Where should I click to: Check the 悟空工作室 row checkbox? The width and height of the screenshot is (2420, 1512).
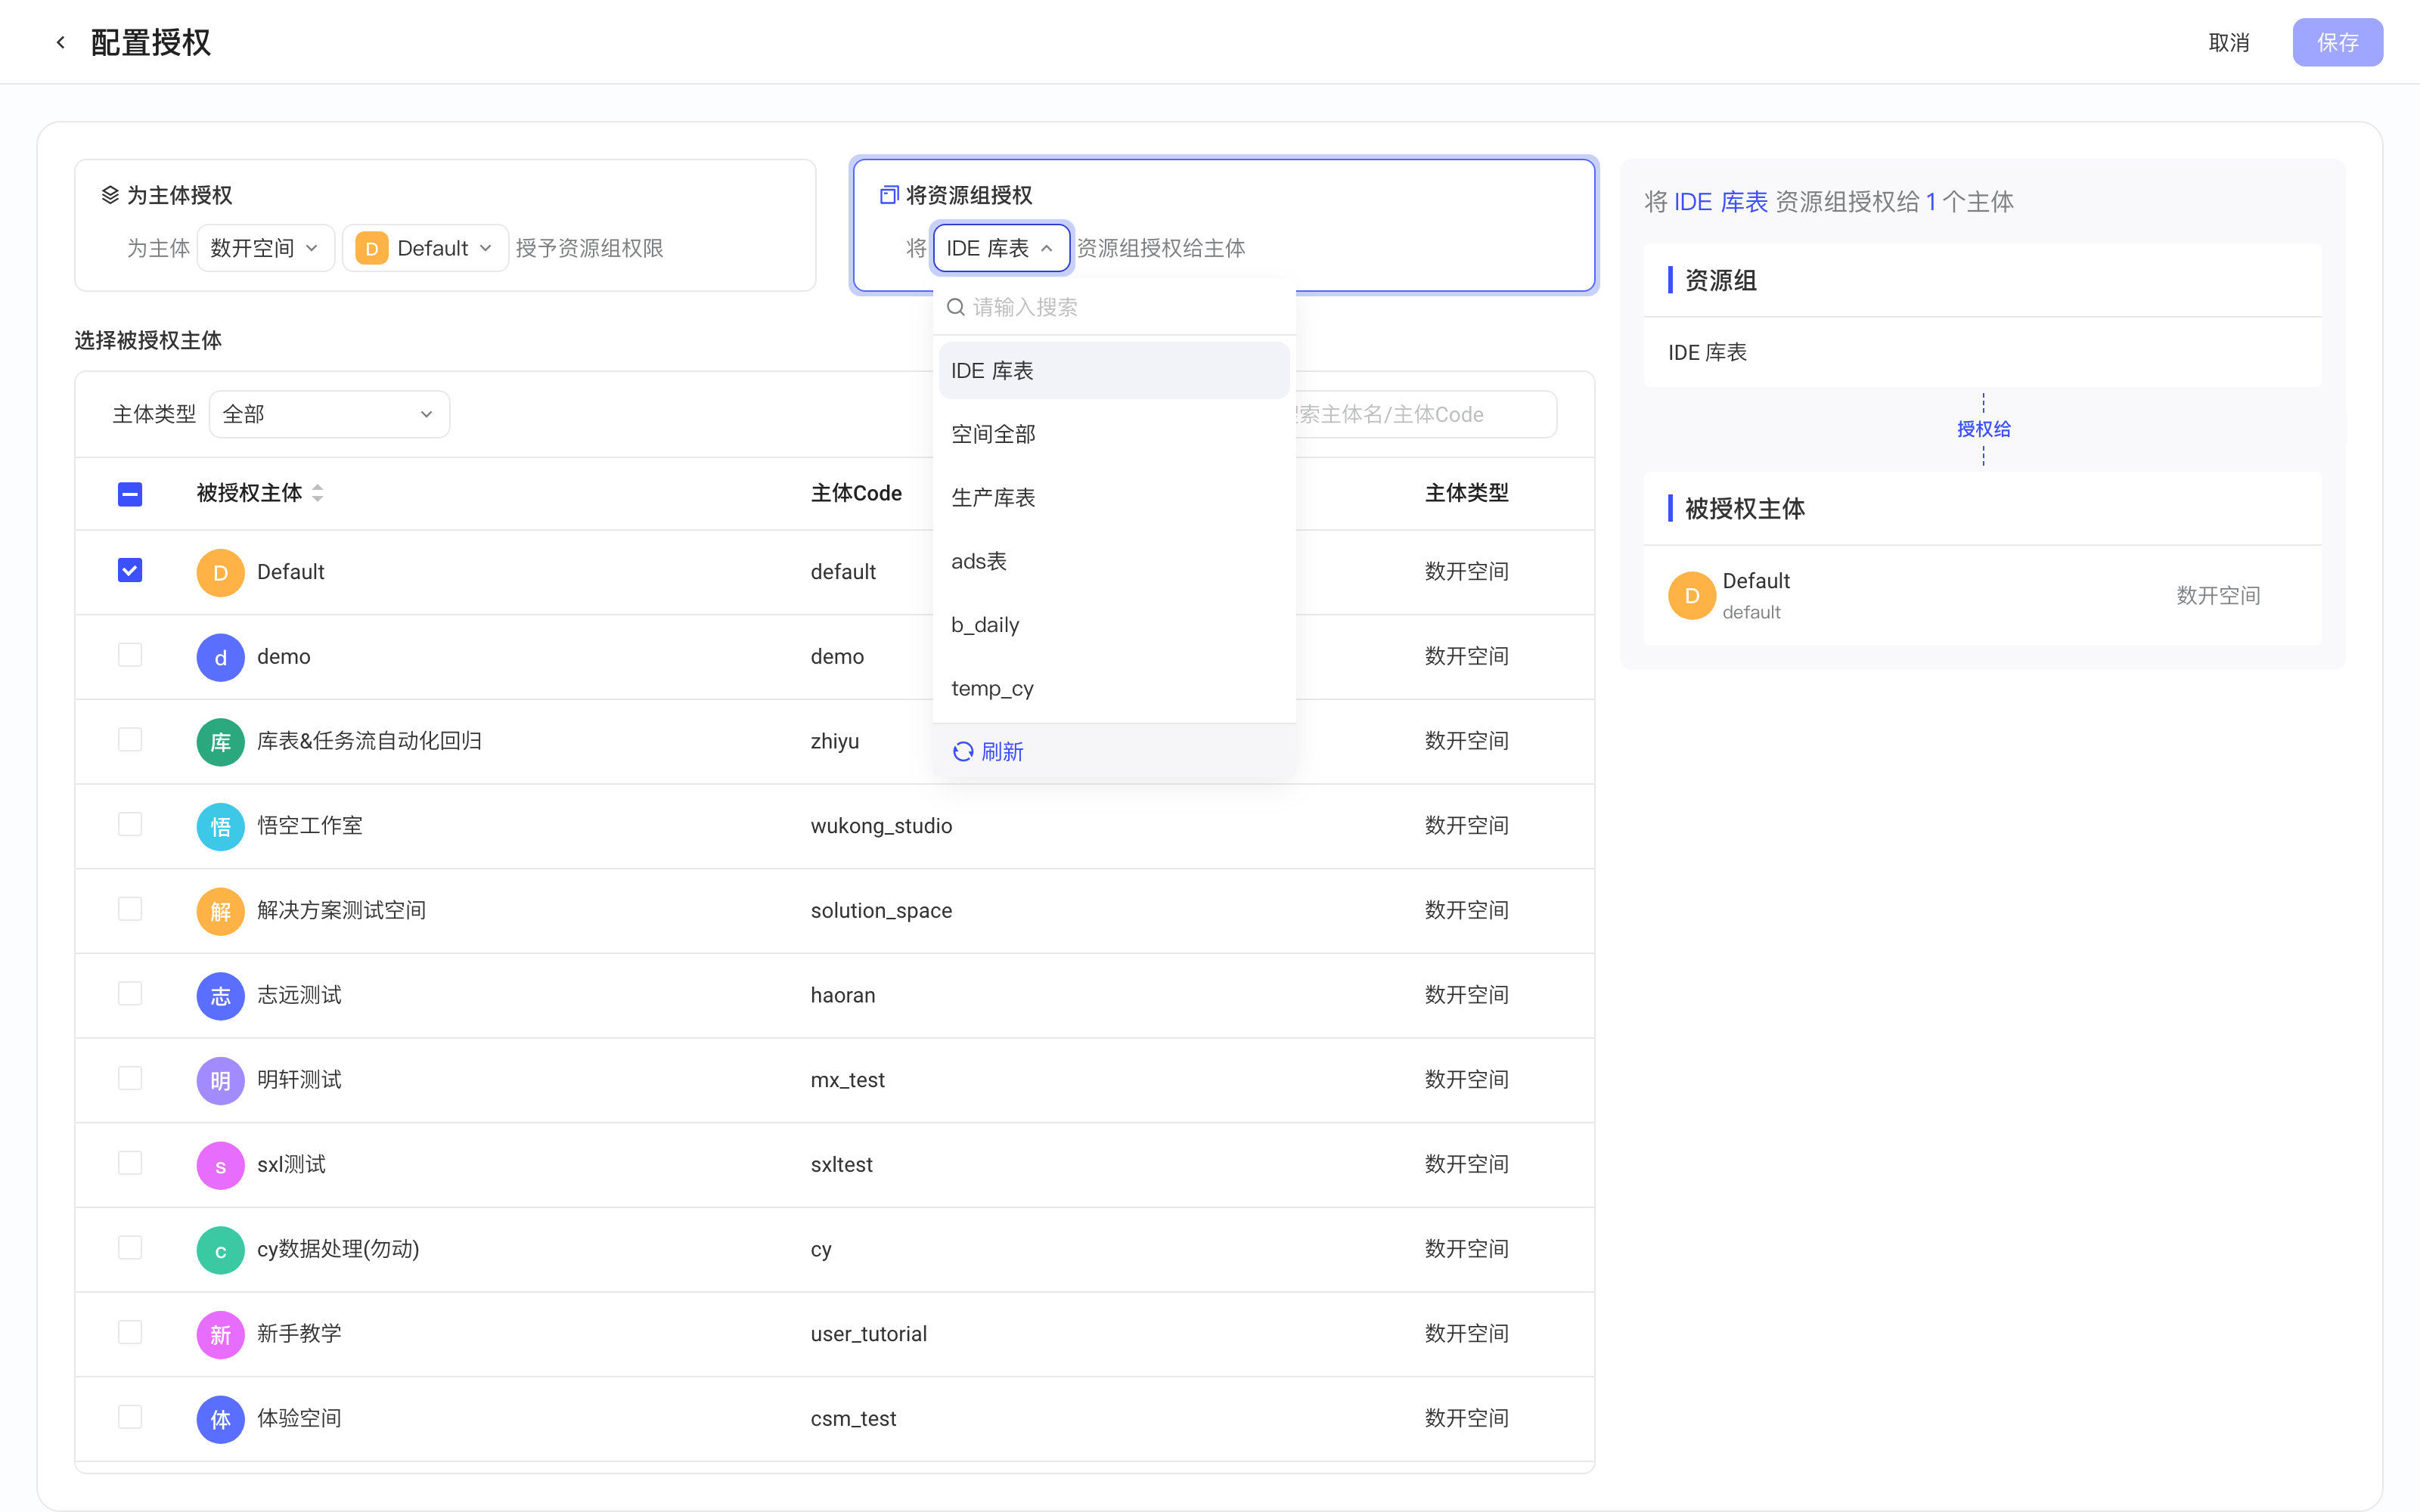(x=130, y=824)
